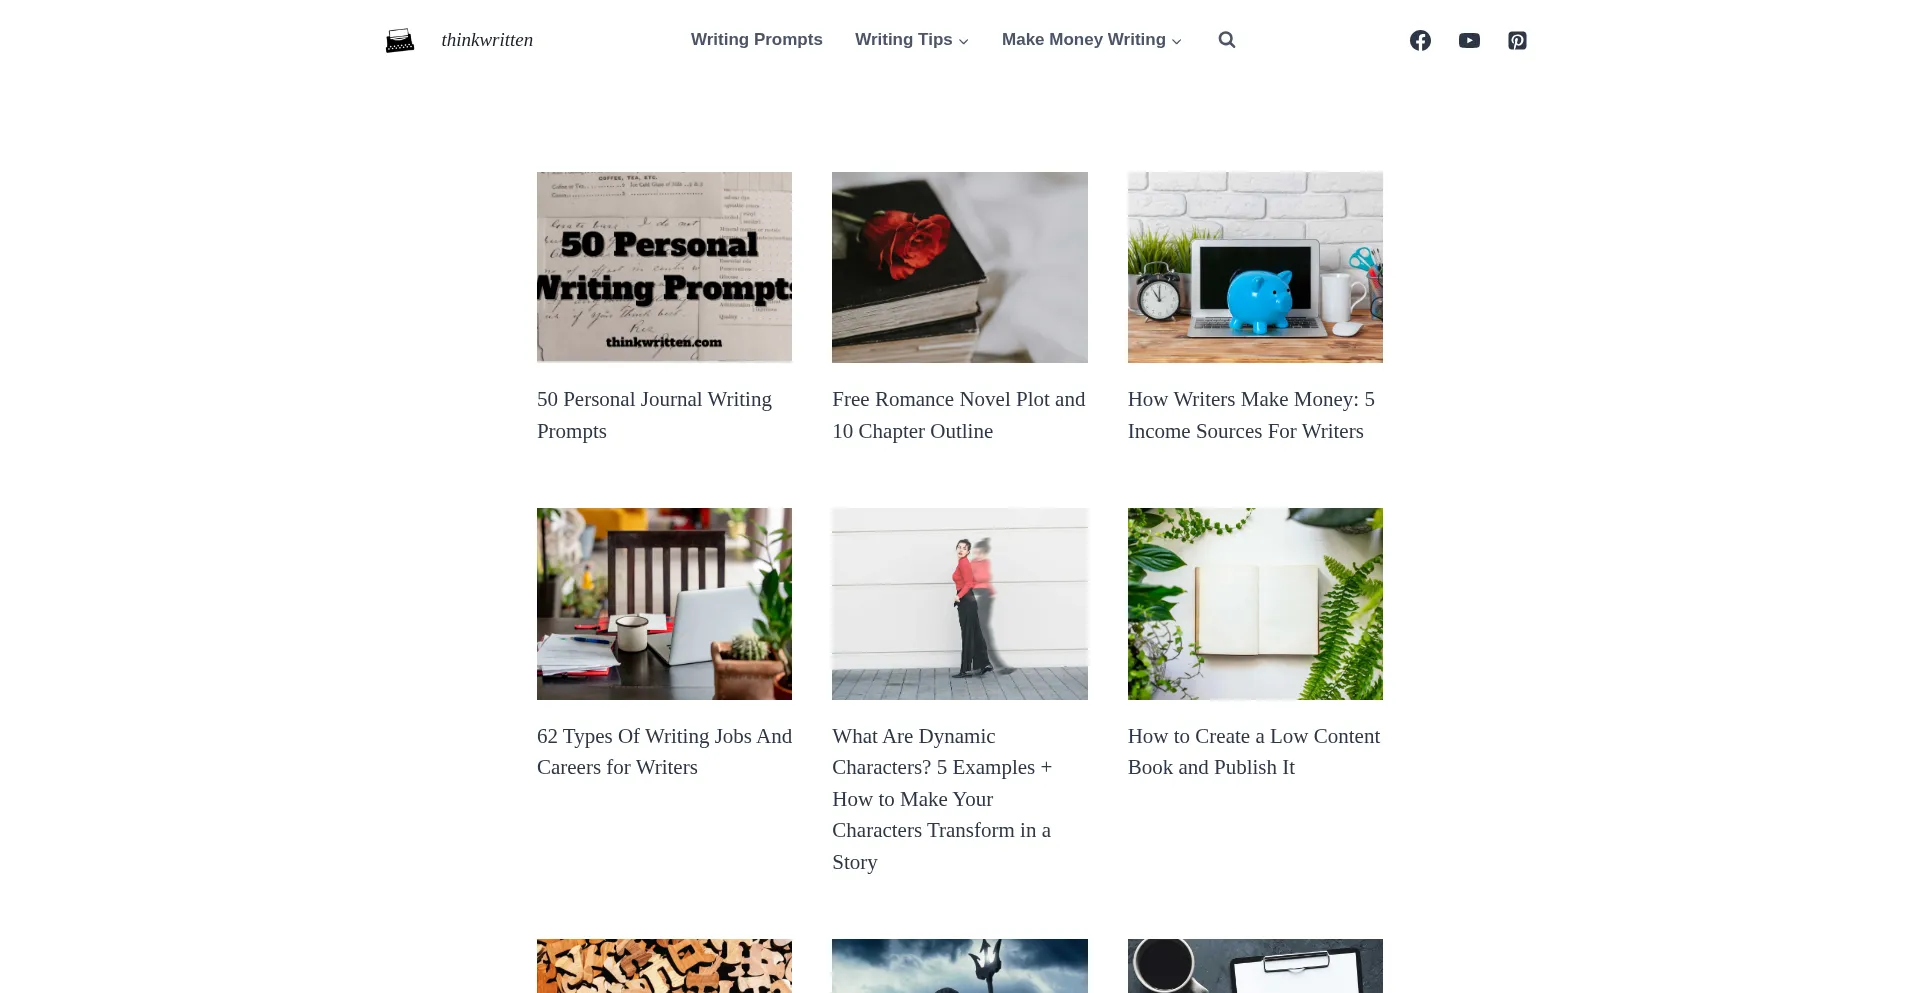
Task: Open the Writing Prompts menu item
Action: click(x=756, y=39)
